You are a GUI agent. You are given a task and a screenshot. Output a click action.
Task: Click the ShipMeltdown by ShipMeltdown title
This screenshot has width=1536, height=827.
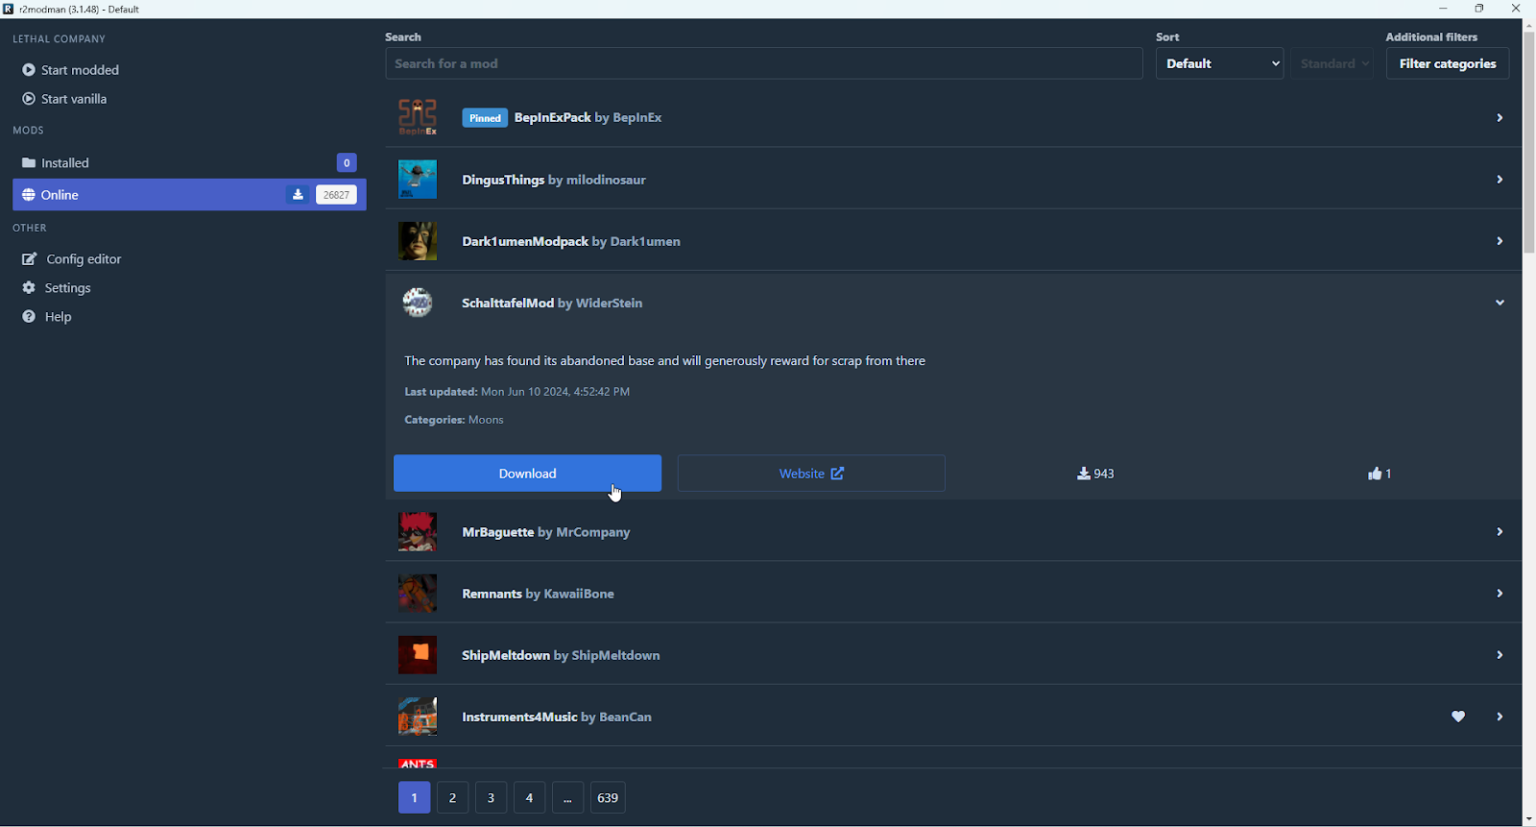point(561,656)
